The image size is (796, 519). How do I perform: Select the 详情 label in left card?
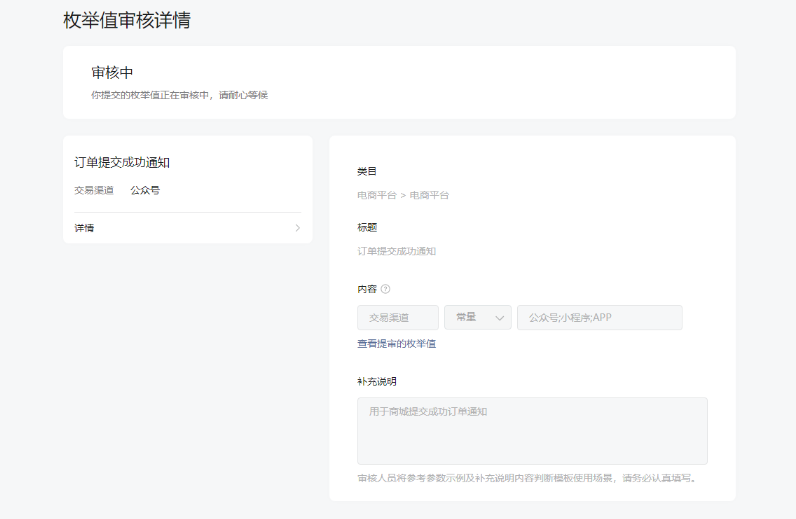pyautogui.click(x=85, y=228)
